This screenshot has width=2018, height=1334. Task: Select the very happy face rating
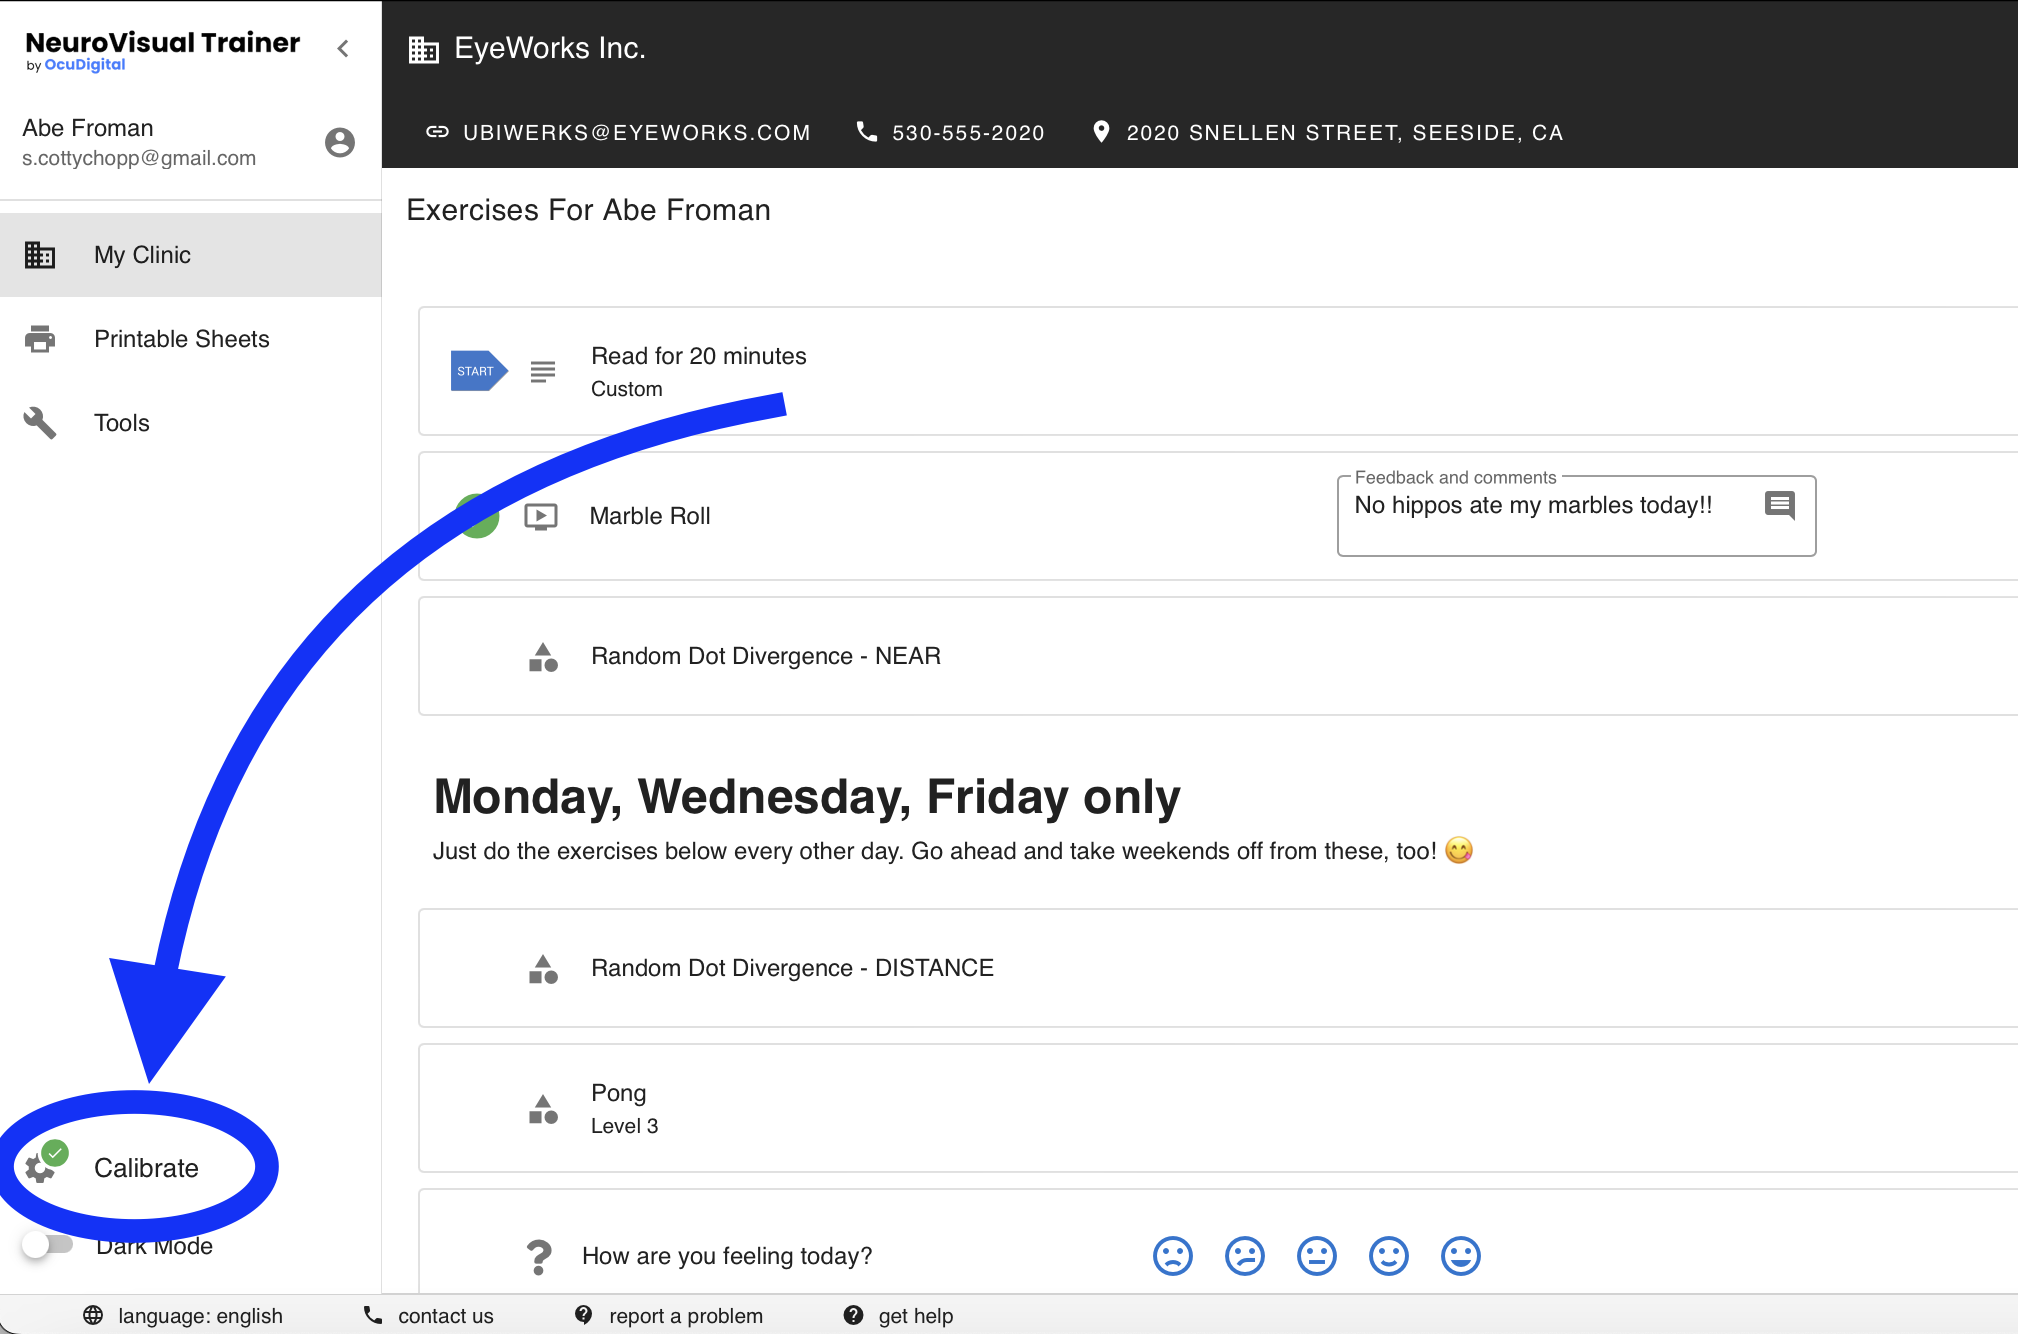[x=1461, y=1256]
